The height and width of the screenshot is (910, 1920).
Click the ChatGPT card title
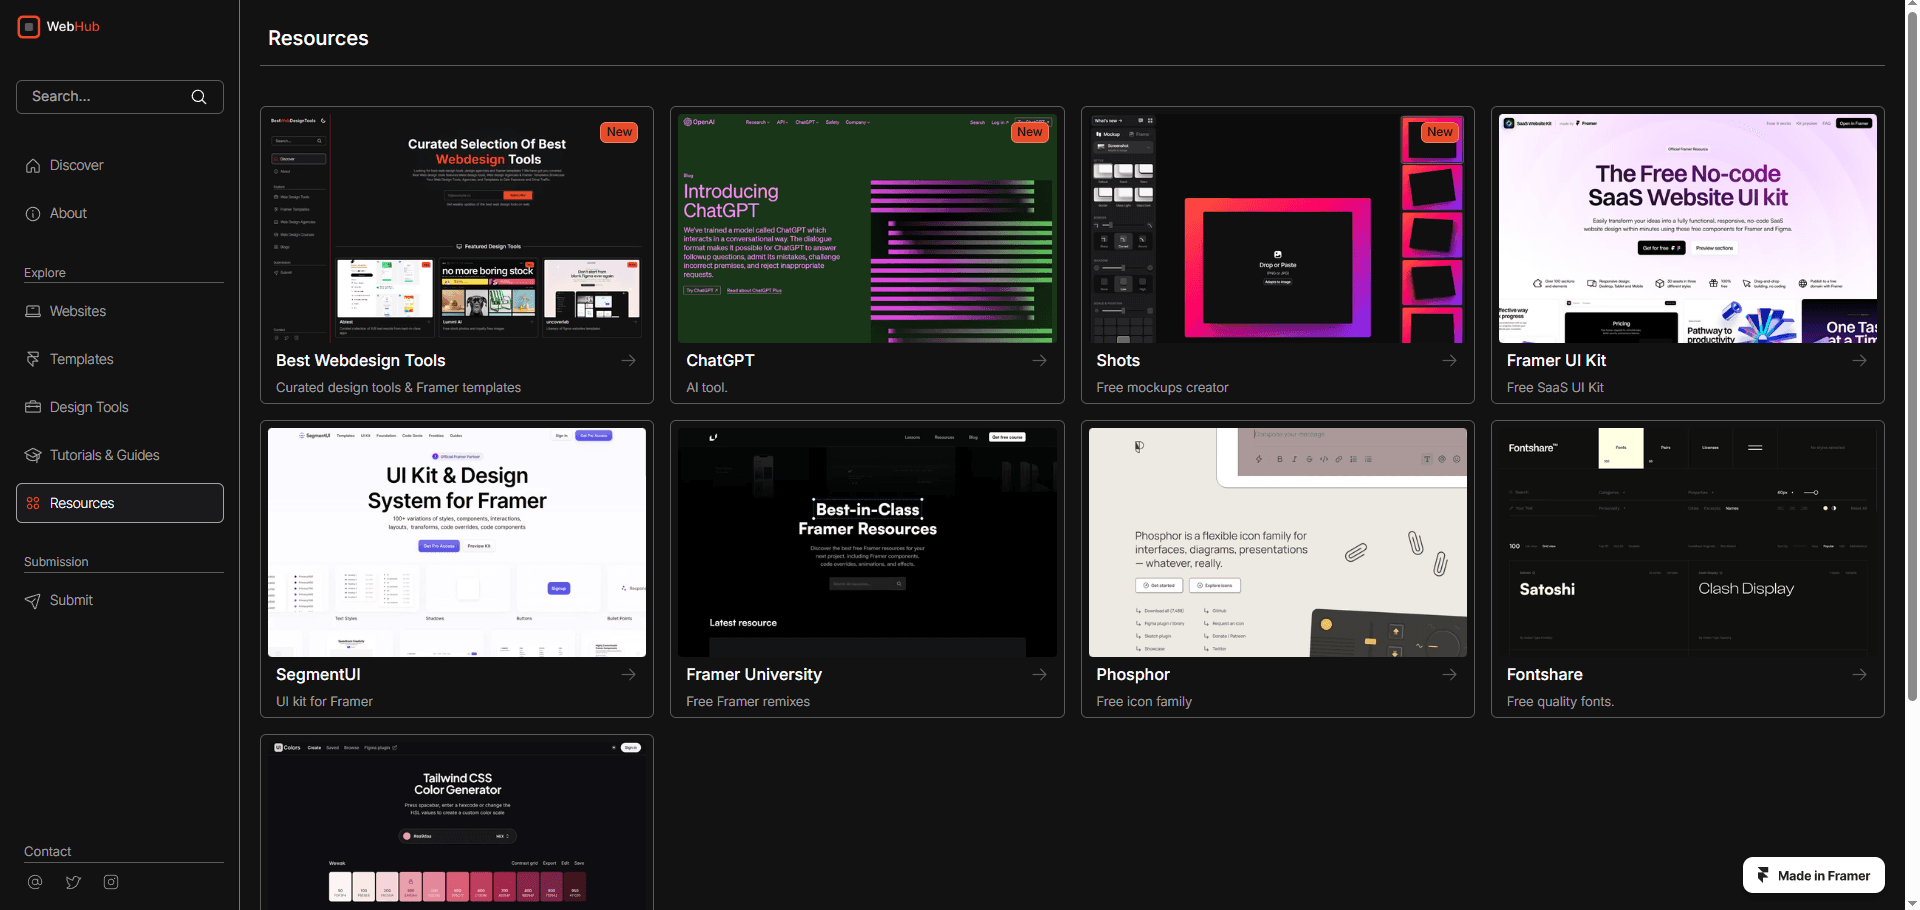pyautogui.click(x=720, y=360)
